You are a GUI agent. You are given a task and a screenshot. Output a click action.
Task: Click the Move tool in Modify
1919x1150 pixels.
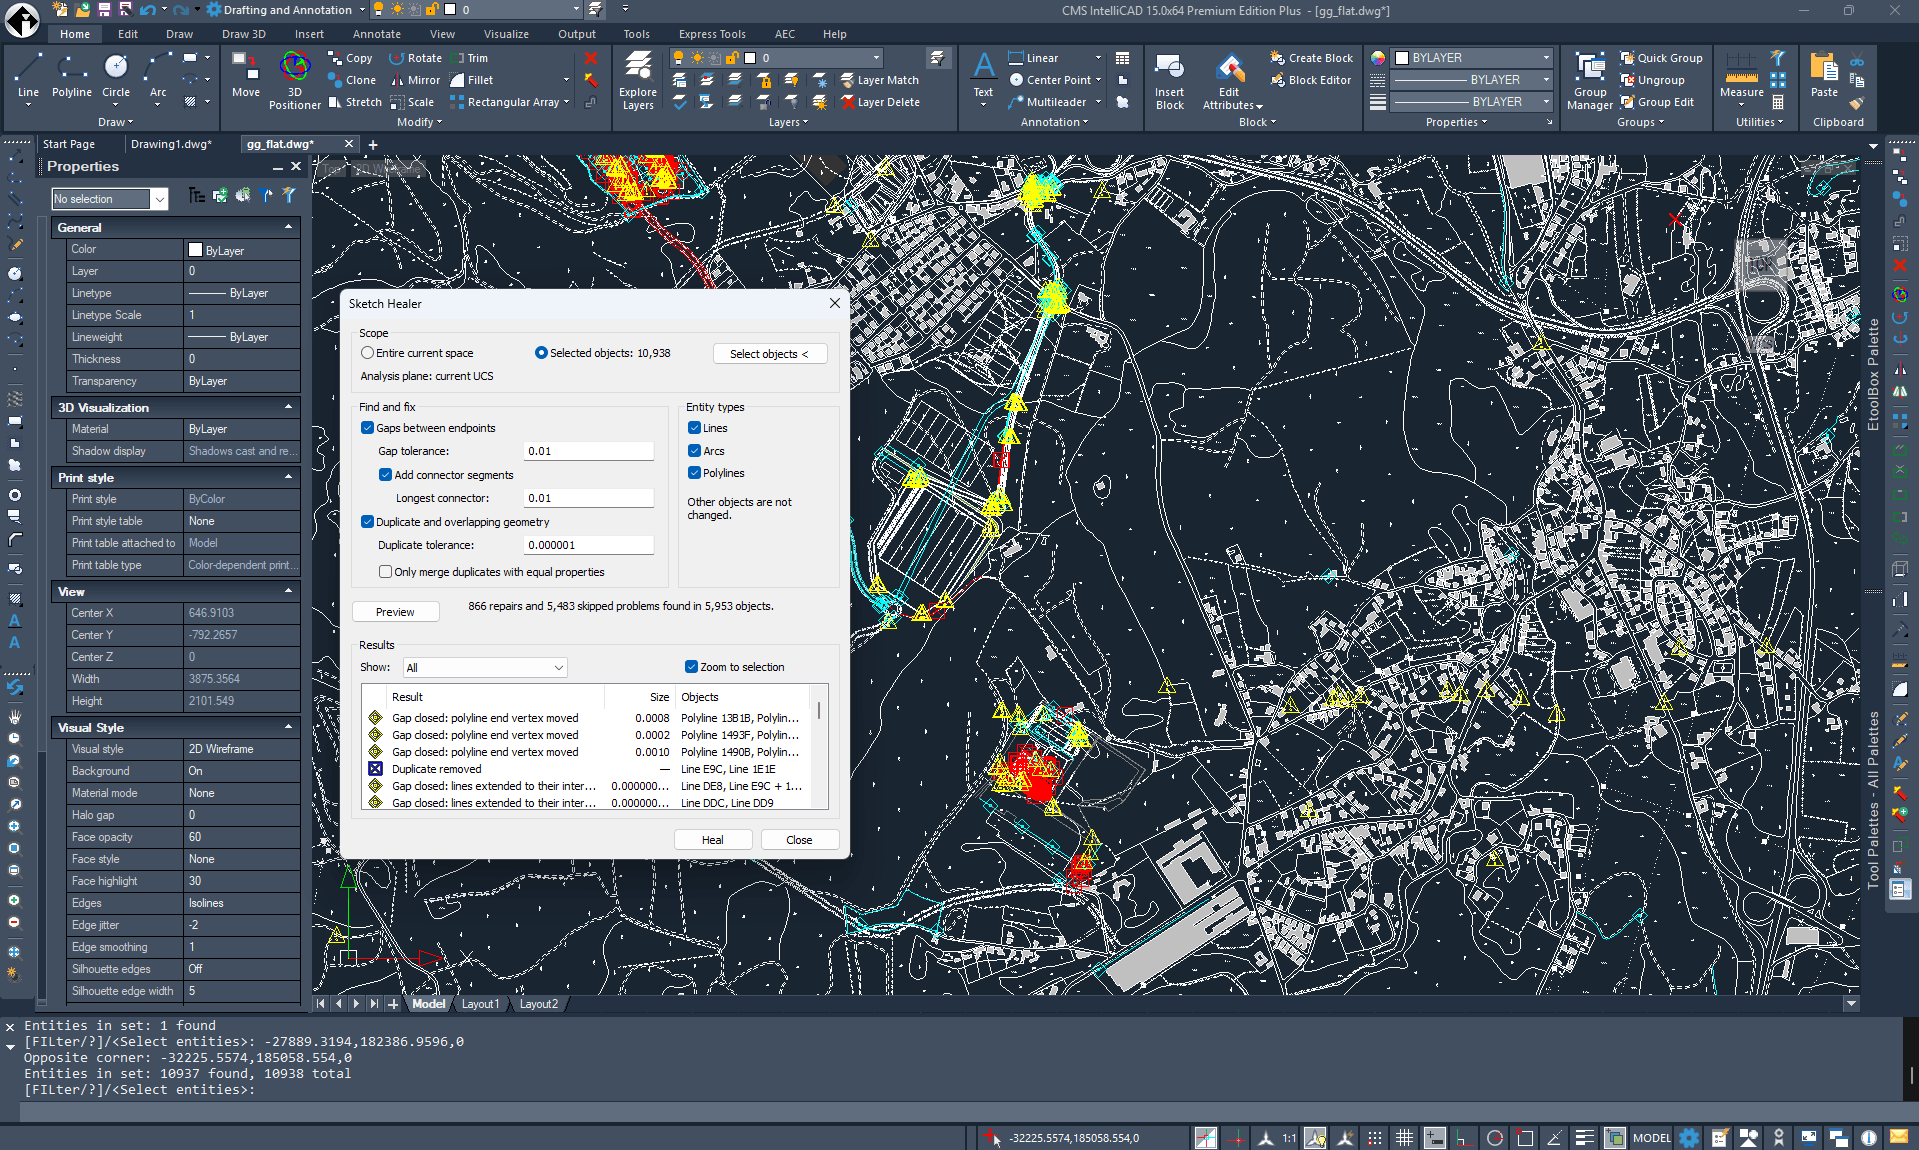point(246,77)
